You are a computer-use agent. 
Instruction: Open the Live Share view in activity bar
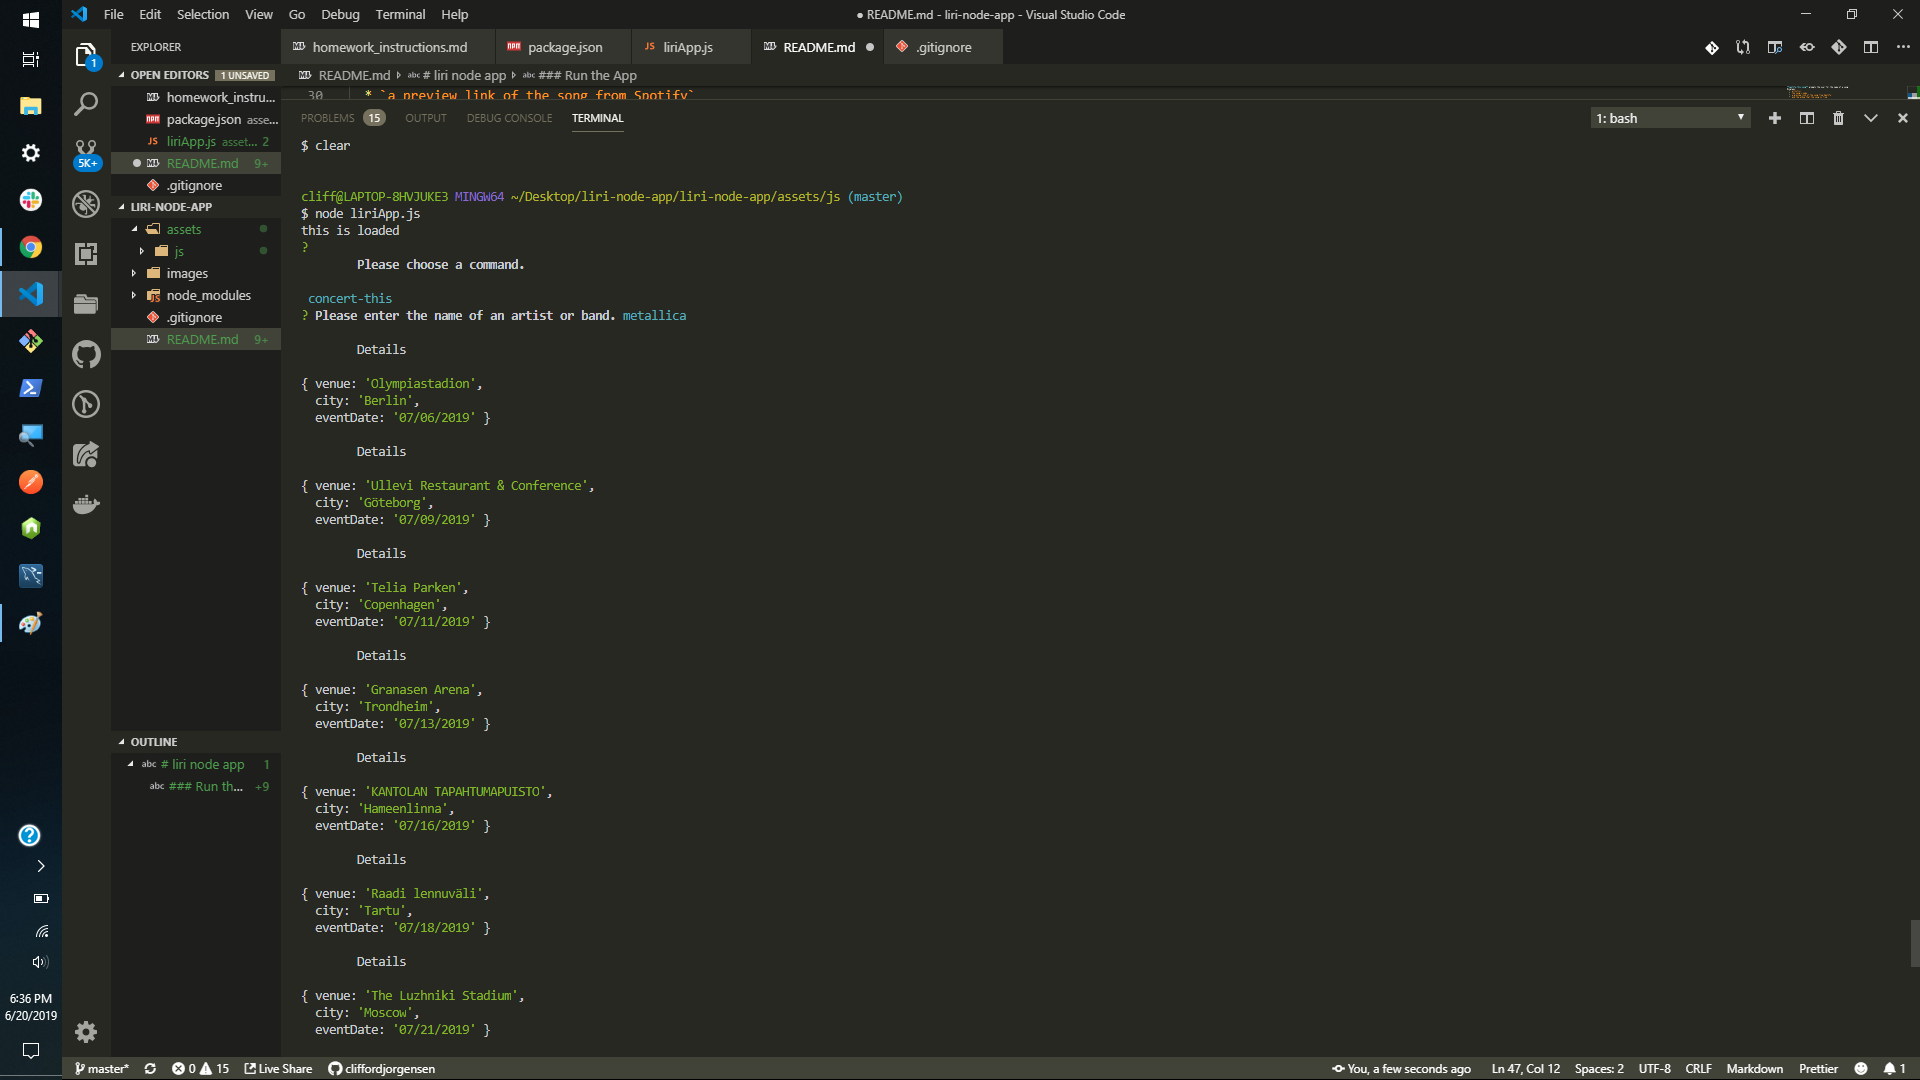click(x=86, y=454)
